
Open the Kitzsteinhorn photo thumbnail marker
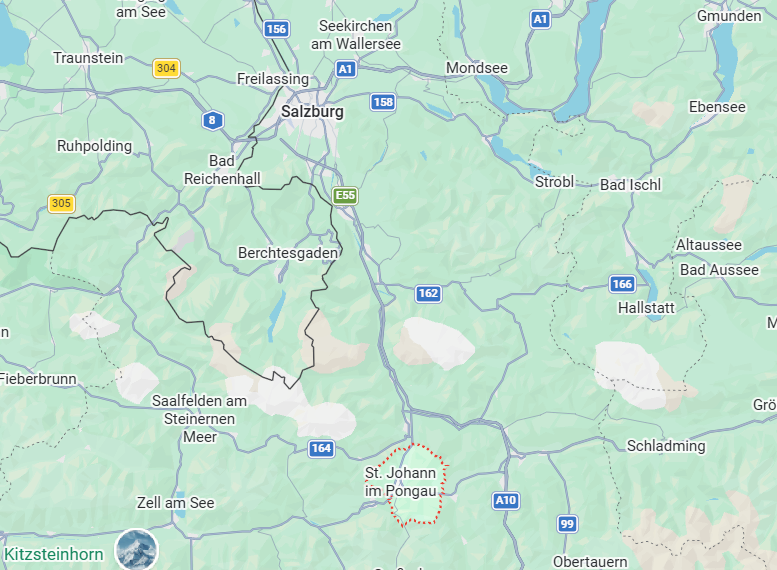click(136, 550)
